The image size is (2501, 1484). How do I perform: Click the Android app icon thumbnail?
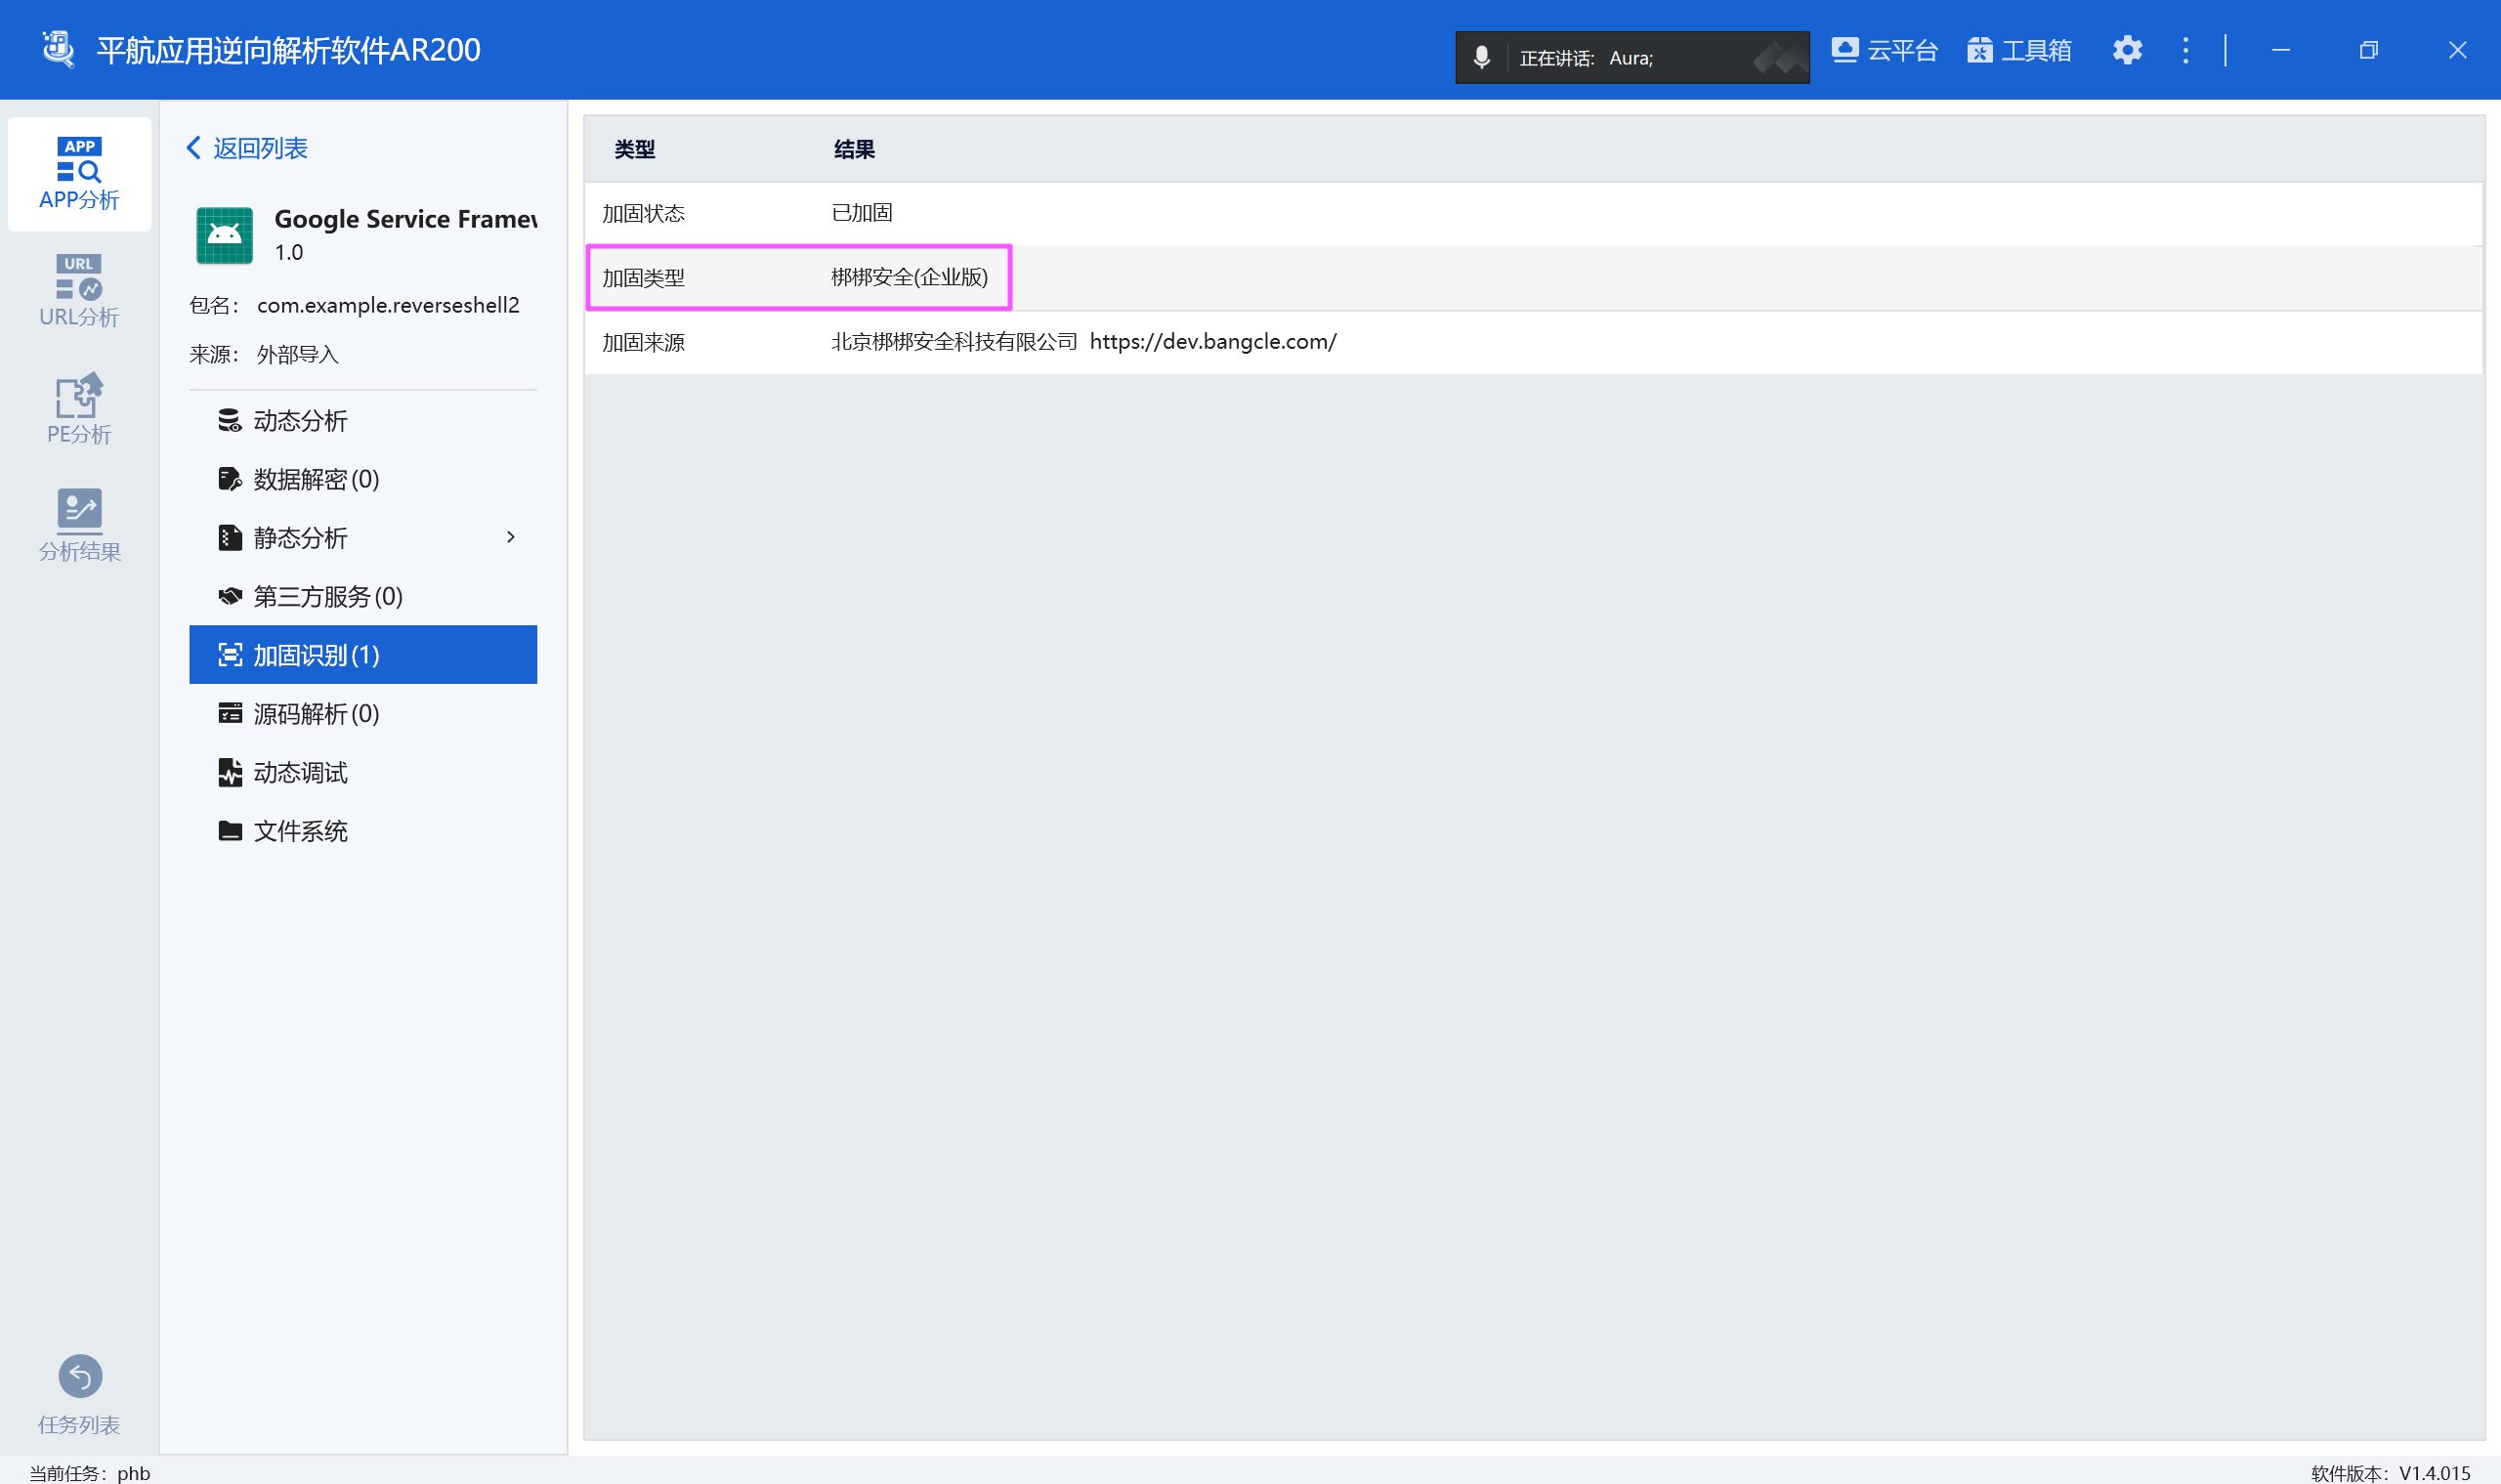(224, 235)
